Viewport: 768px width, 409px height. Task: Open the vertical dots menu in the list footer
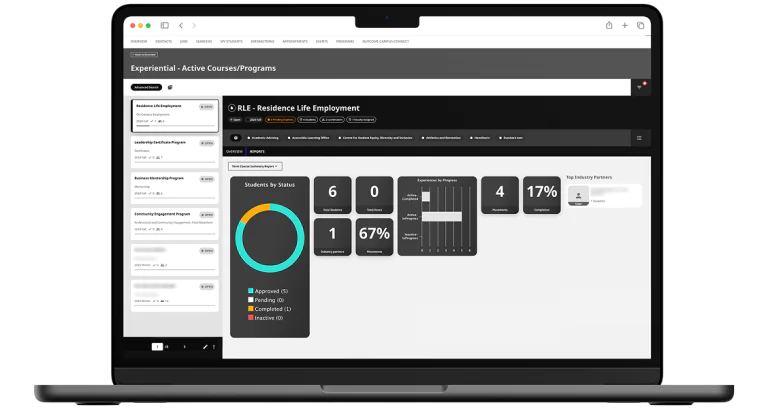[214, 347]
